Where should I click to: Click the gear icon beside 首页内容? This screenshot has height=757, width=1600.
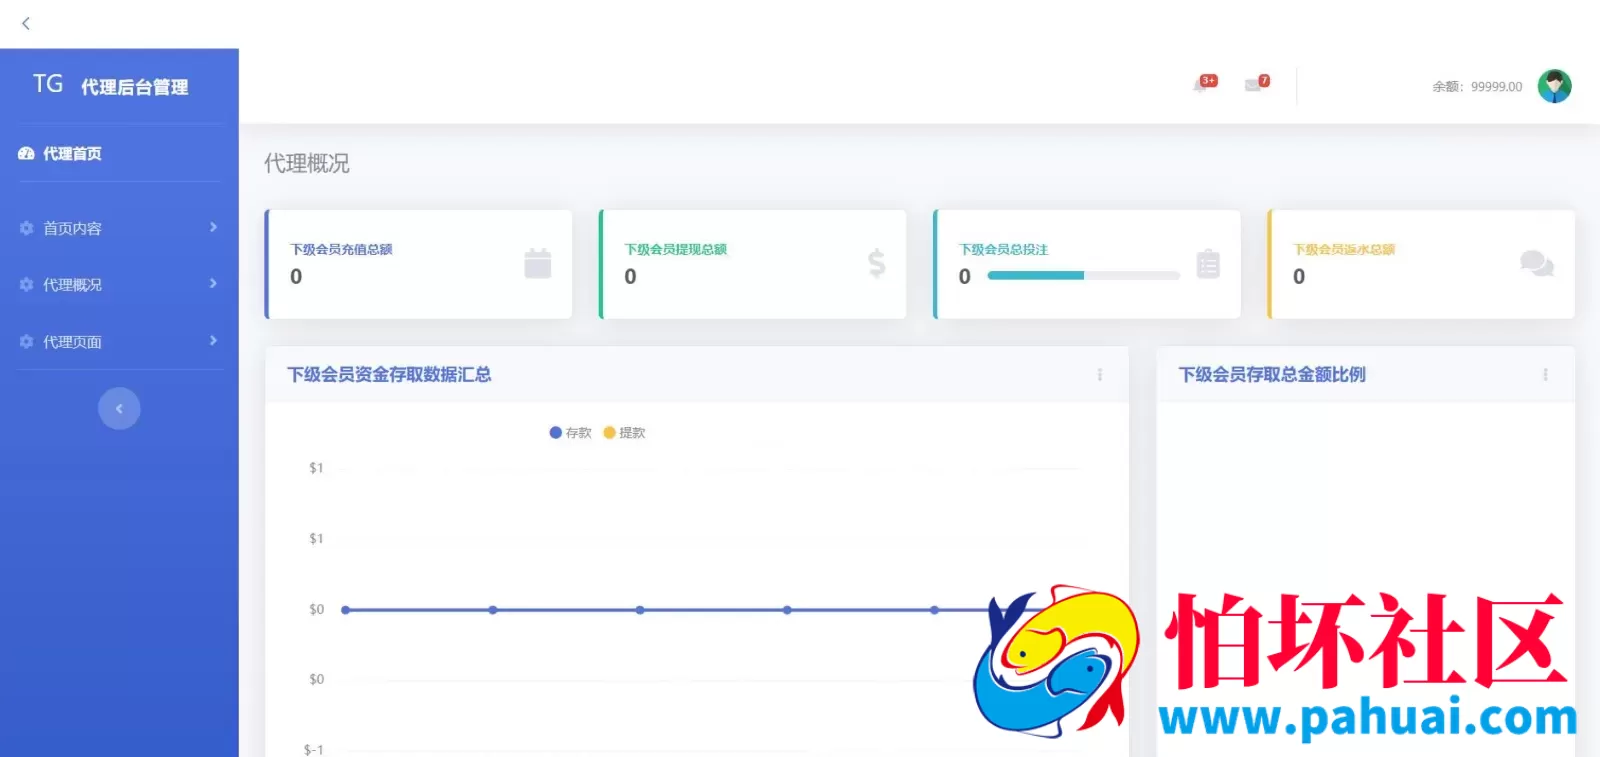pyautogui.click(x=26, y=228)
